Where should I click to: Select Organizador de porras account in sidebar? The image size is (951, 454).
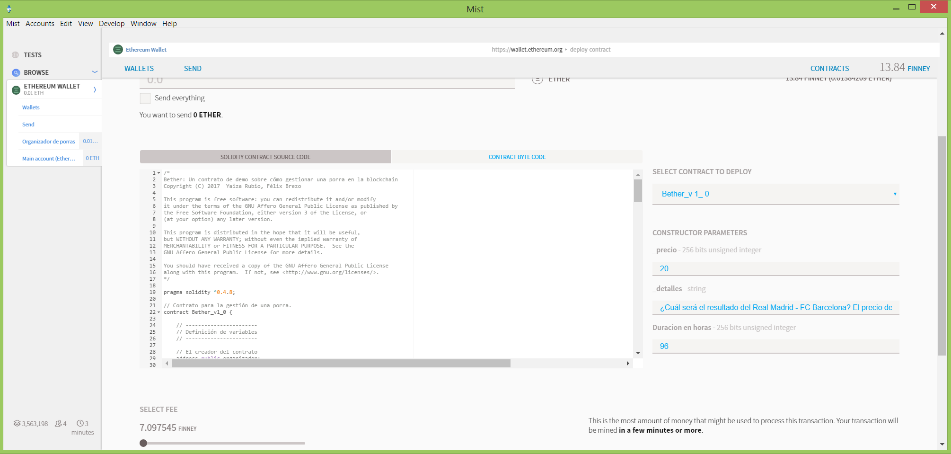49,141
